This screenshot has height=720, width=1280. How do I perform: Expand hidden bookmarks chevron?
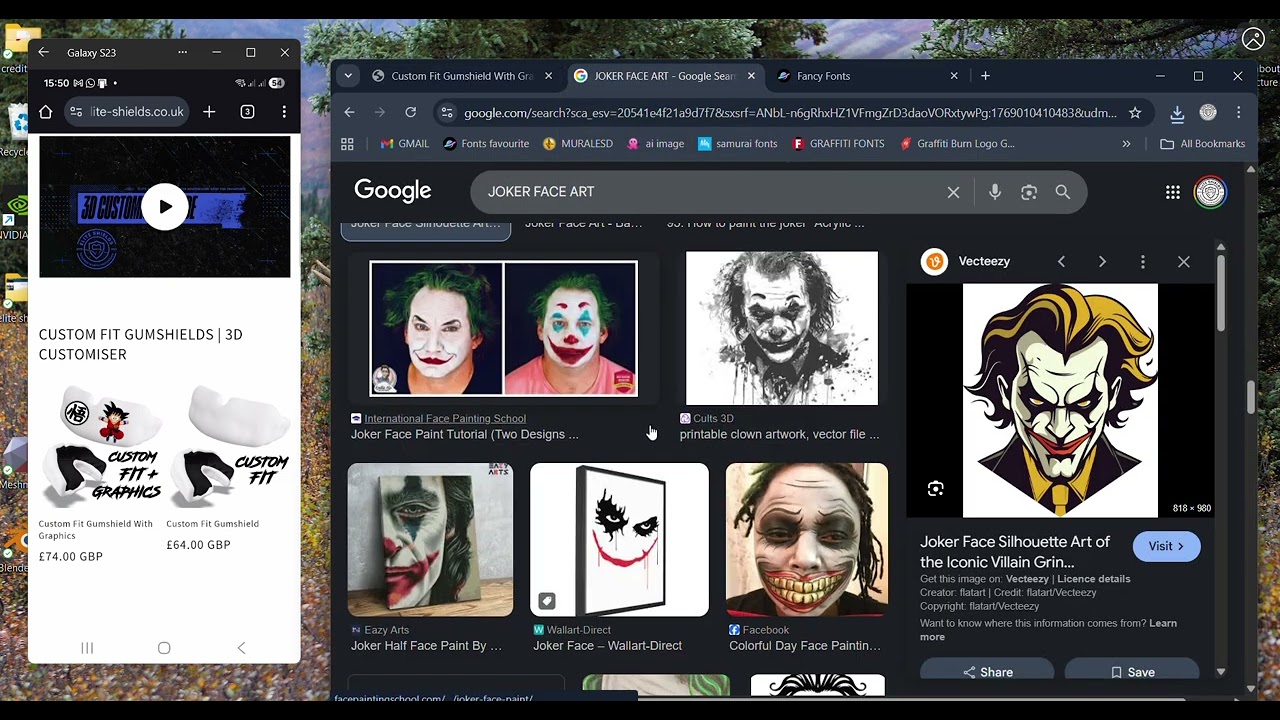1126,144
